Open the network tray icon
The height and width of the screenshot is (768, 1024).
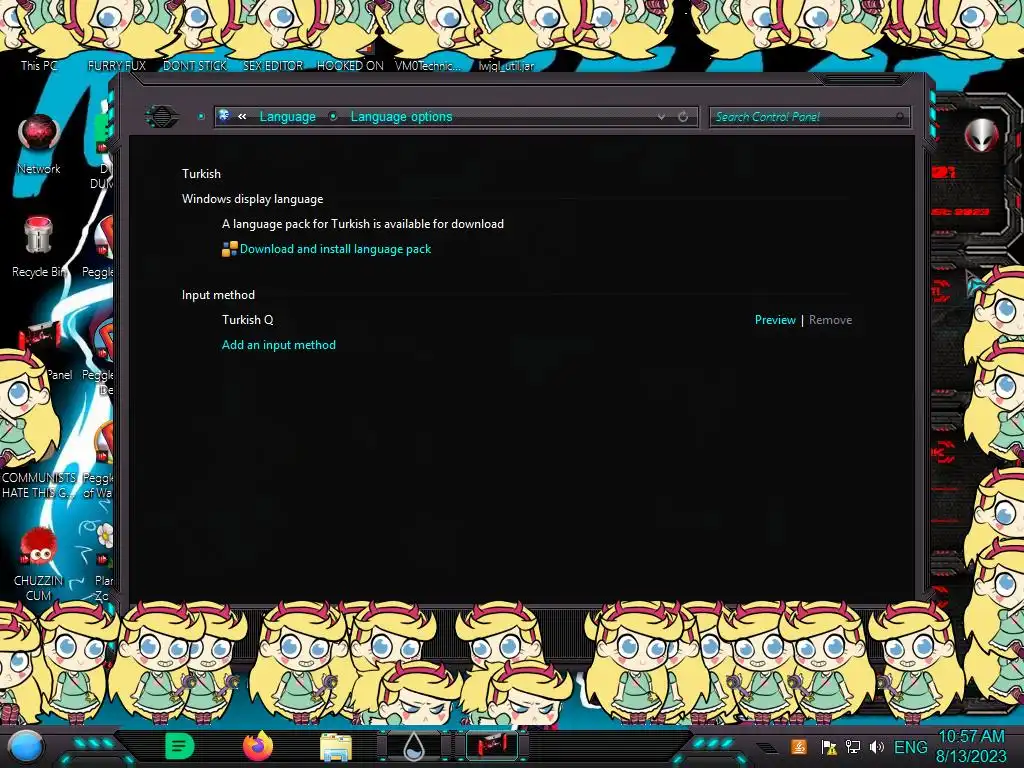[x=853, y=747]
